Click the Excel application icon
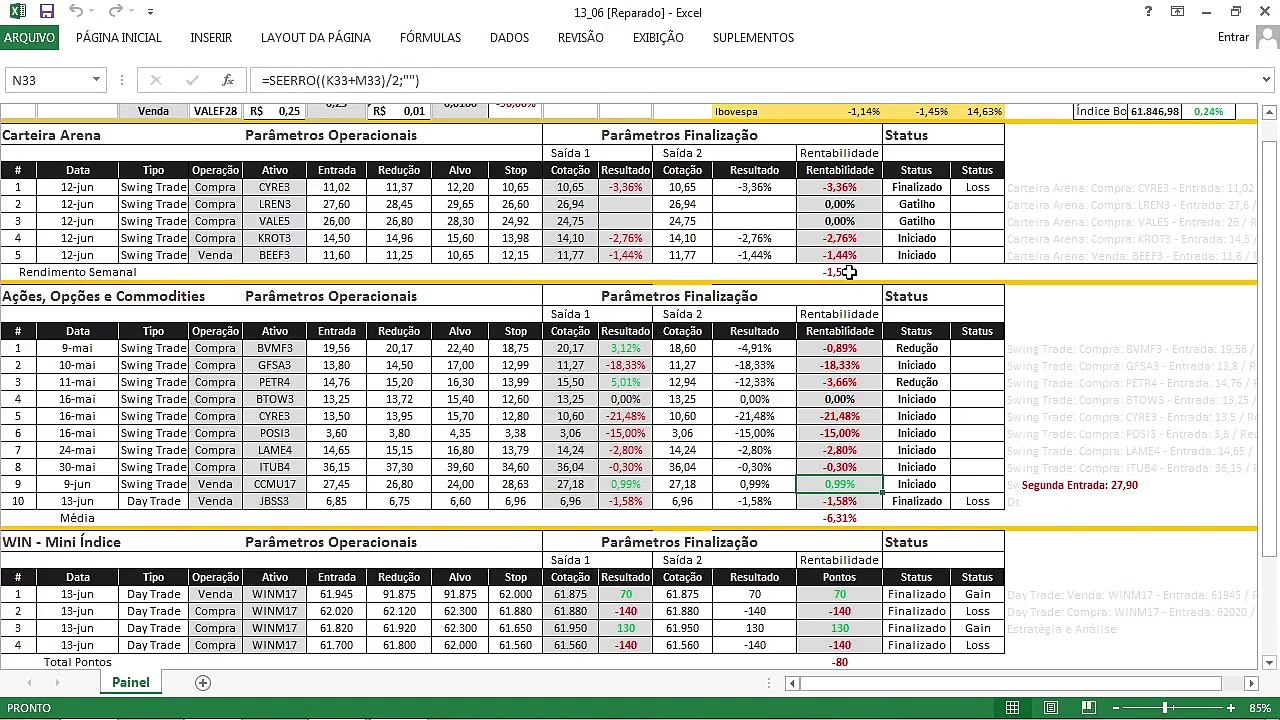Screen dimensions: 1280x720 (18, 12)
